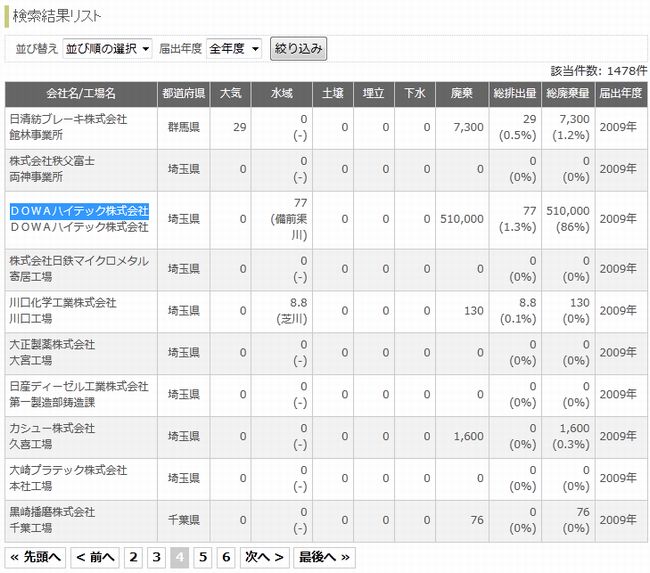Select current page 4 indicator
The image size is (650, 573).
click(179, 557)
